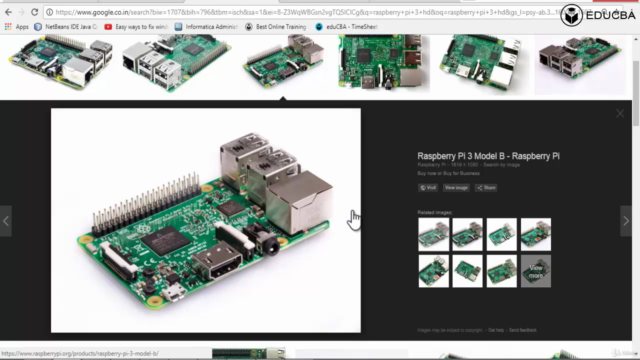Select the fourth top-down Raspberry Pi thumbnail
This screenshot has height=360, width=640.
point(384,62)
